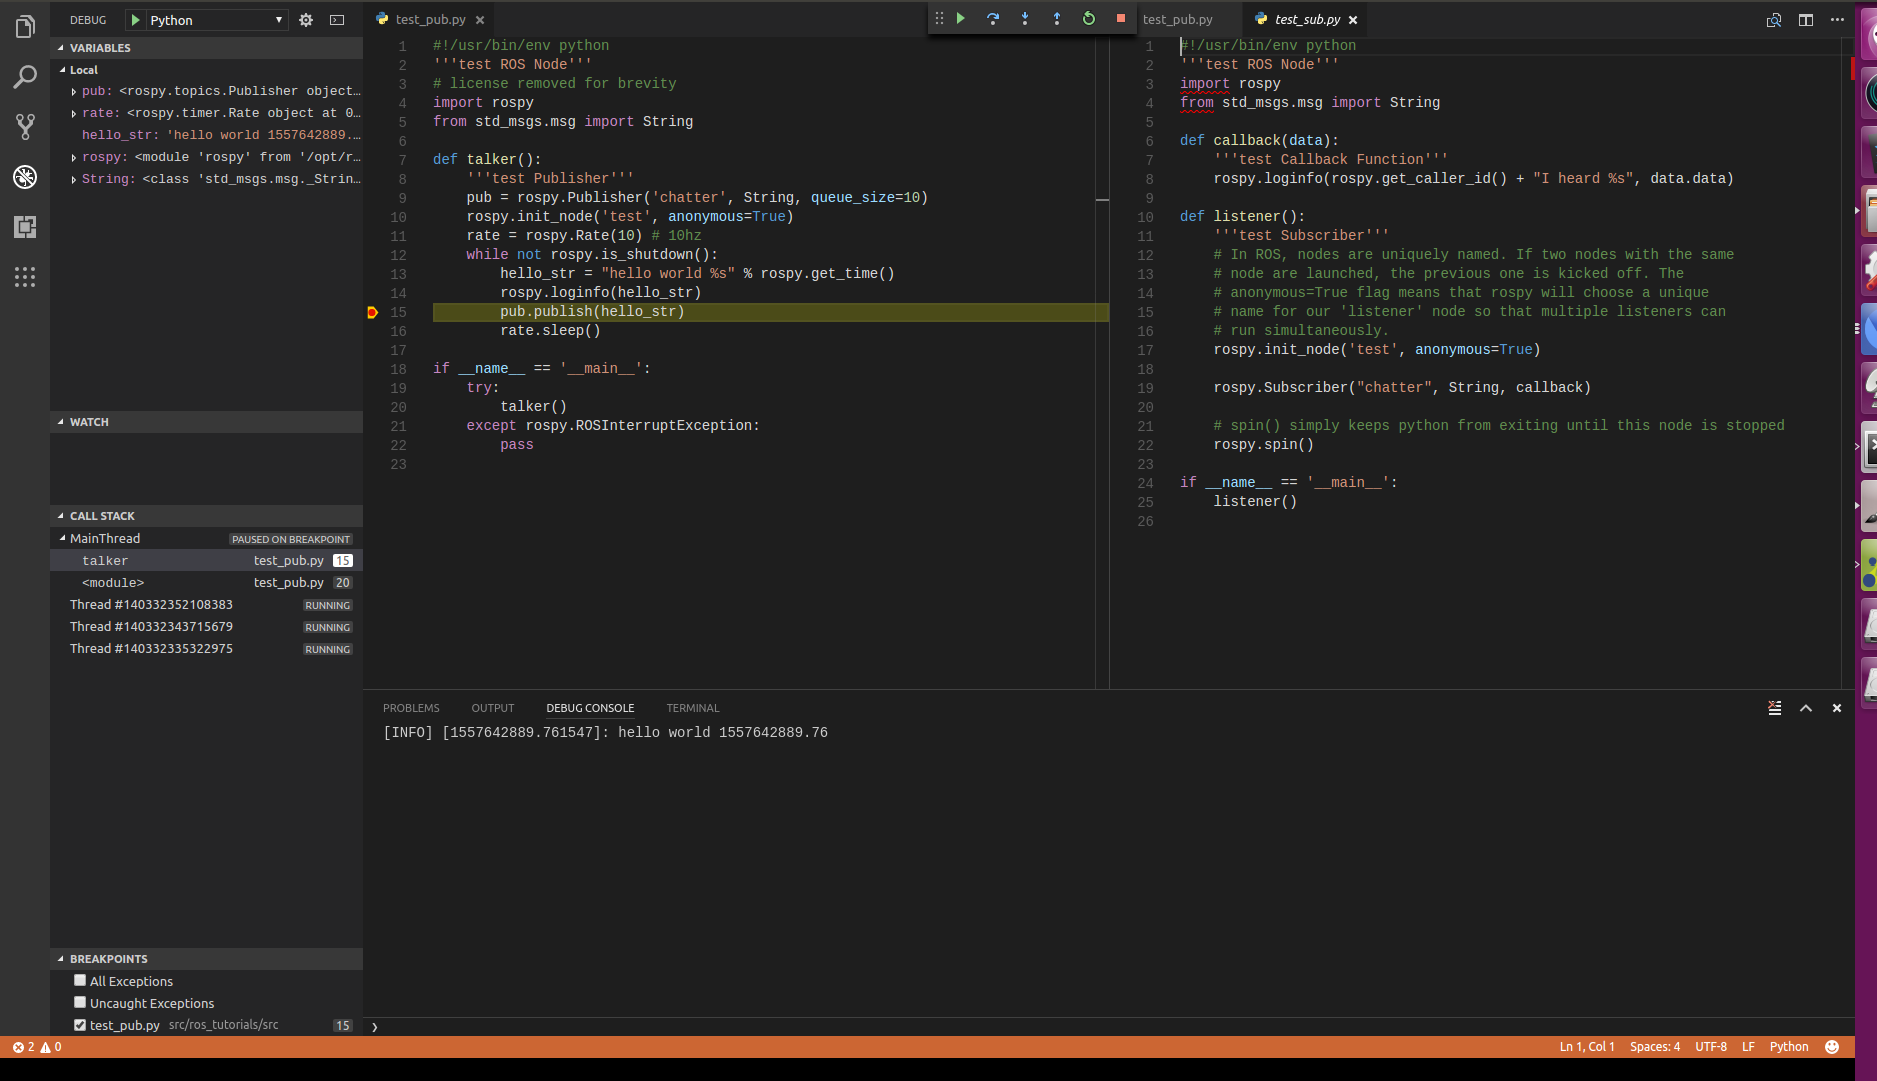
Task: Open the Source Control view
Action: click(x=25, y=127)
